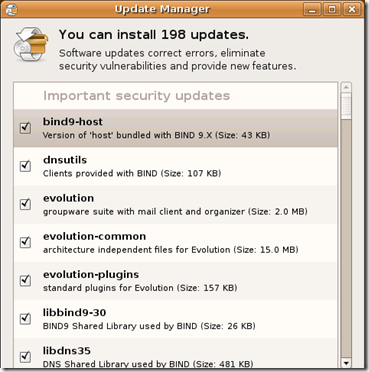369x372 pixels.
Task: Uncheck the bind9-host update checkbox
Action: point(25,128)
